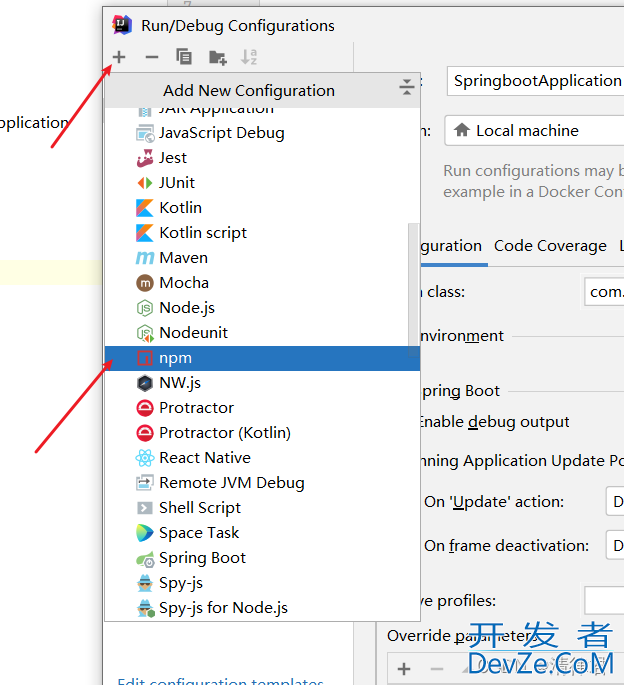Choose the Maven list entry
This screenshot has height=685, width=624.
point(262,258)
